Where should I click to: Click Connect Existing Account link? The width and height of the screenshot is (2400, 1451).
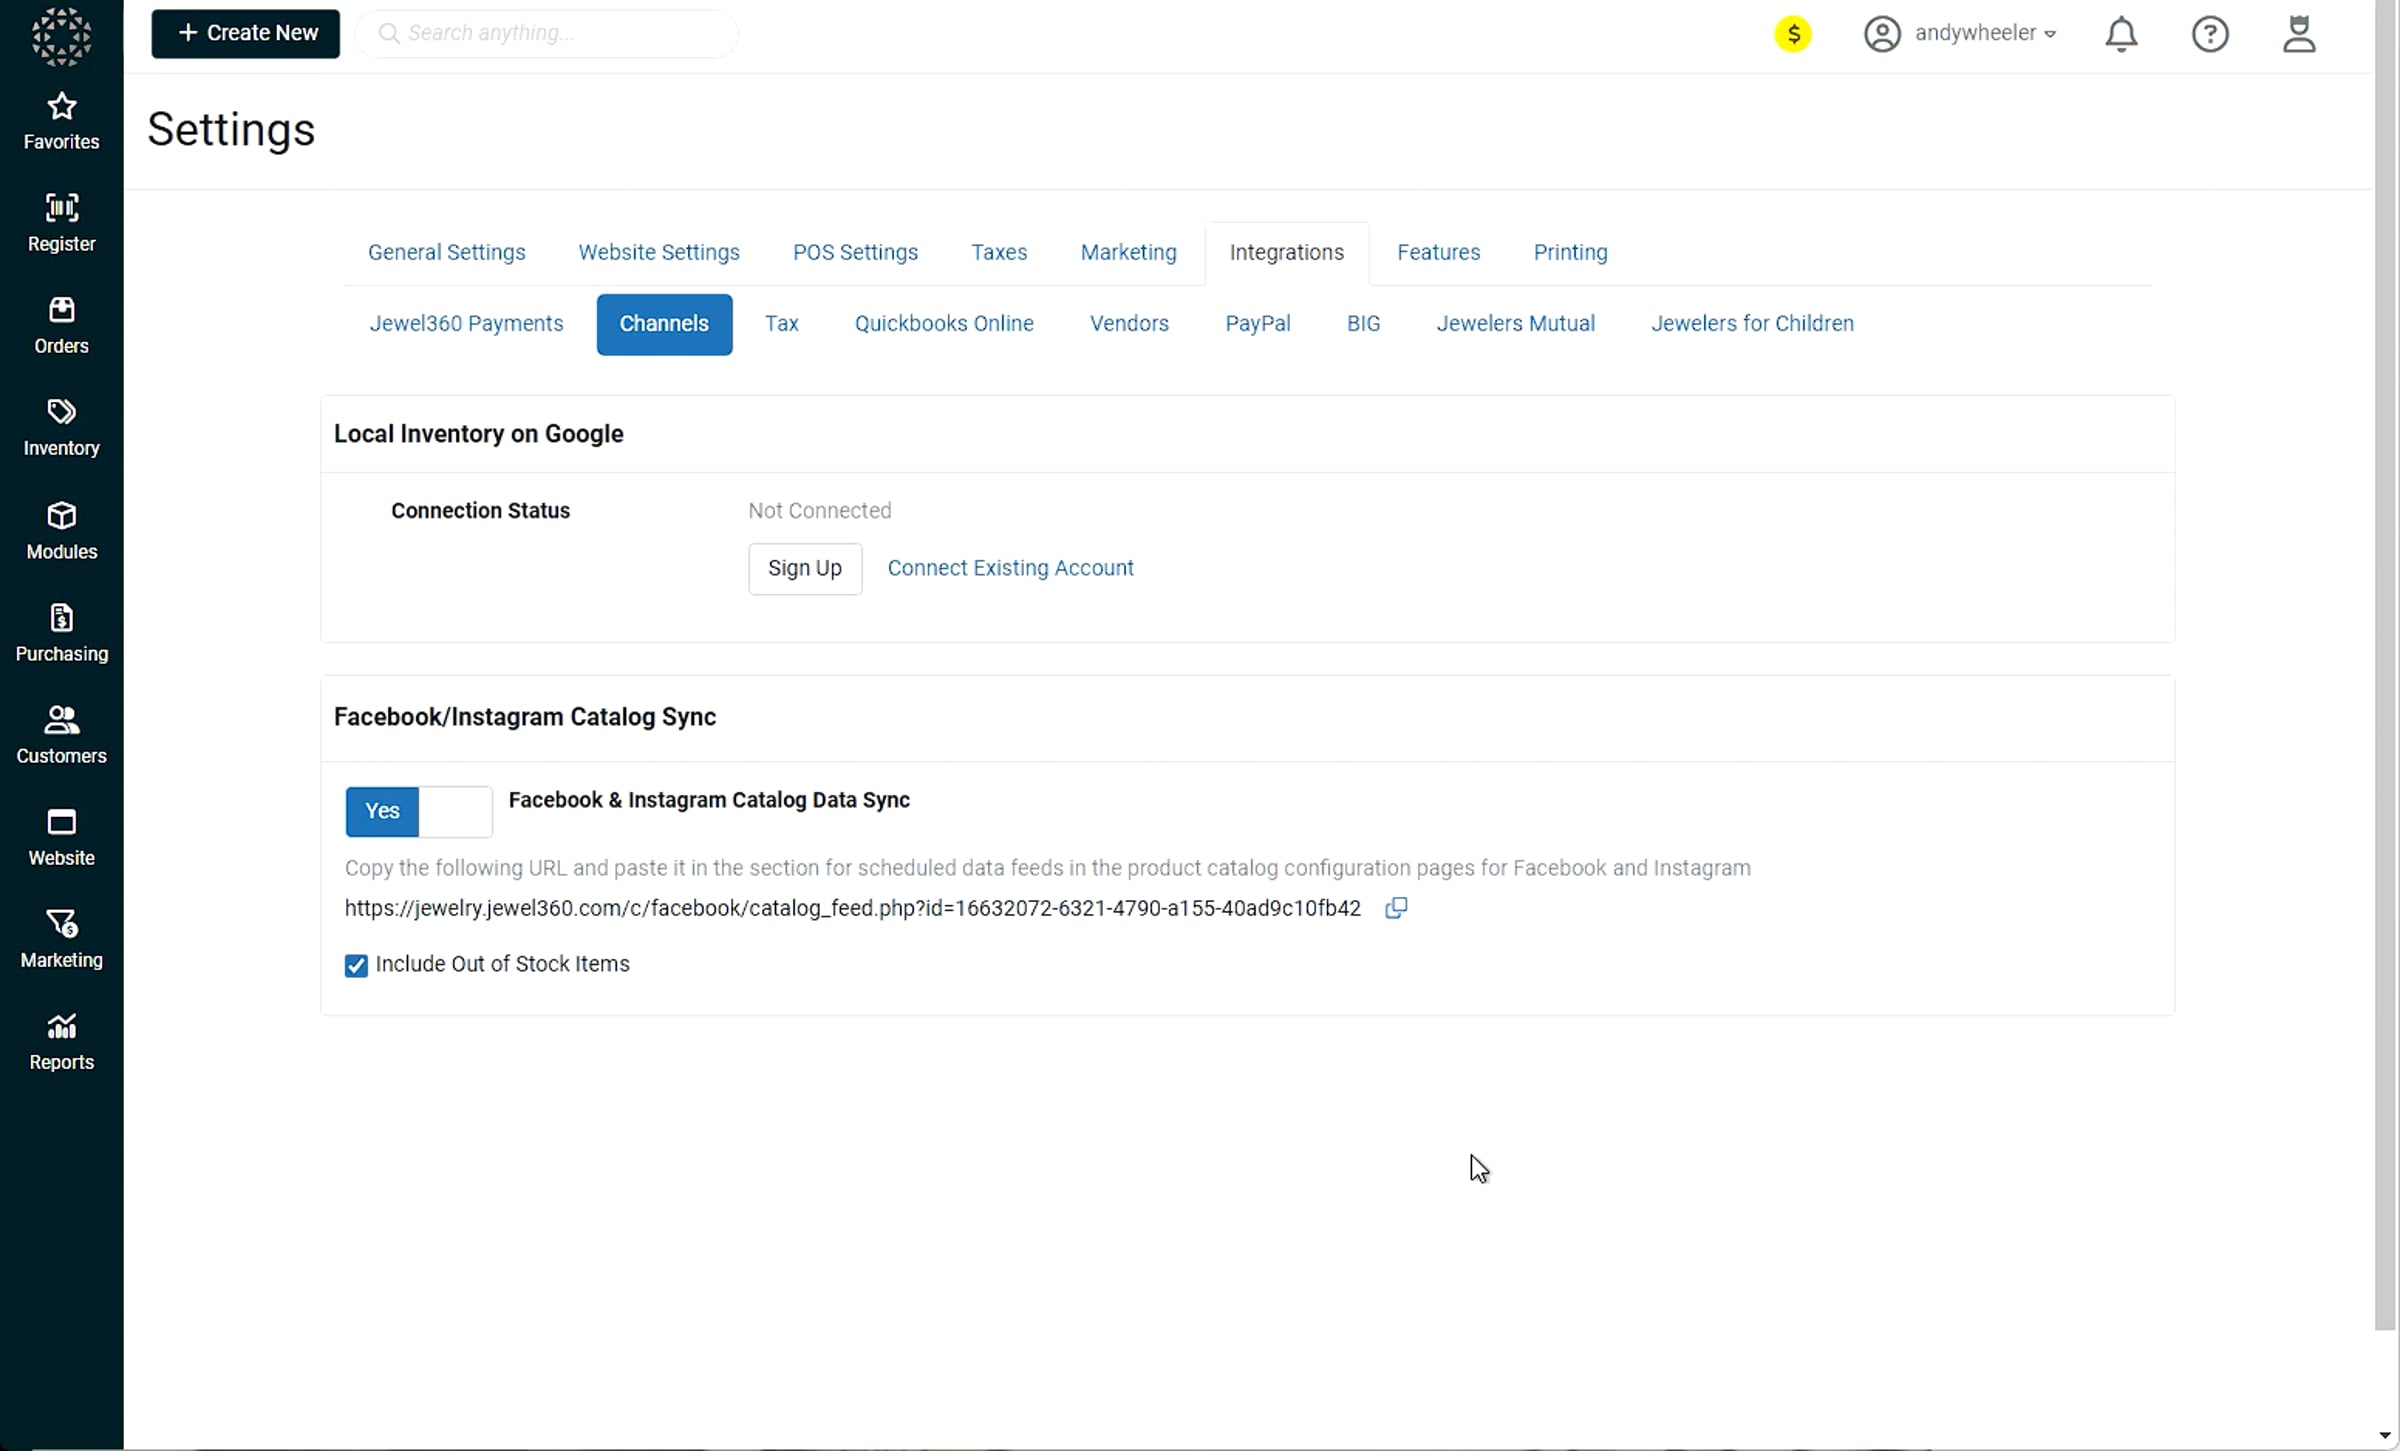pos(1010,568)
